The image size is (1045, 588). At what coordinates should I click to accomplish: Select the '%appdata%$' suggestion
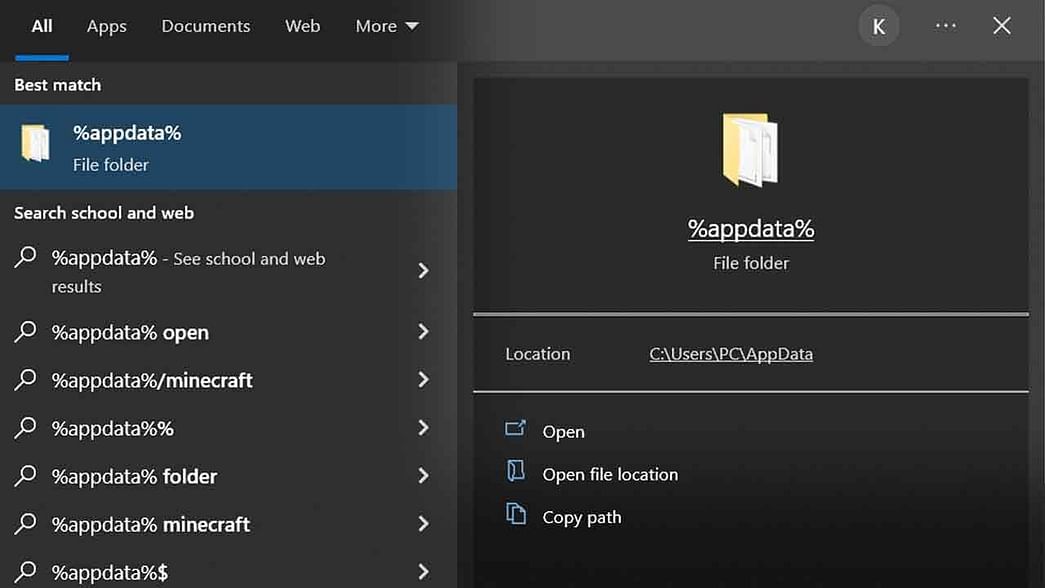[x=229, y=570]
